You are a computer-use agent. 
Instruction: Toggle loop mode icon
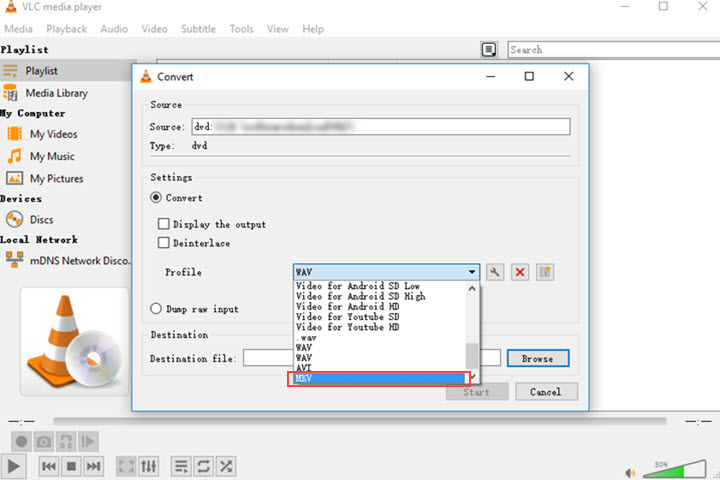[x=203, y=467]
